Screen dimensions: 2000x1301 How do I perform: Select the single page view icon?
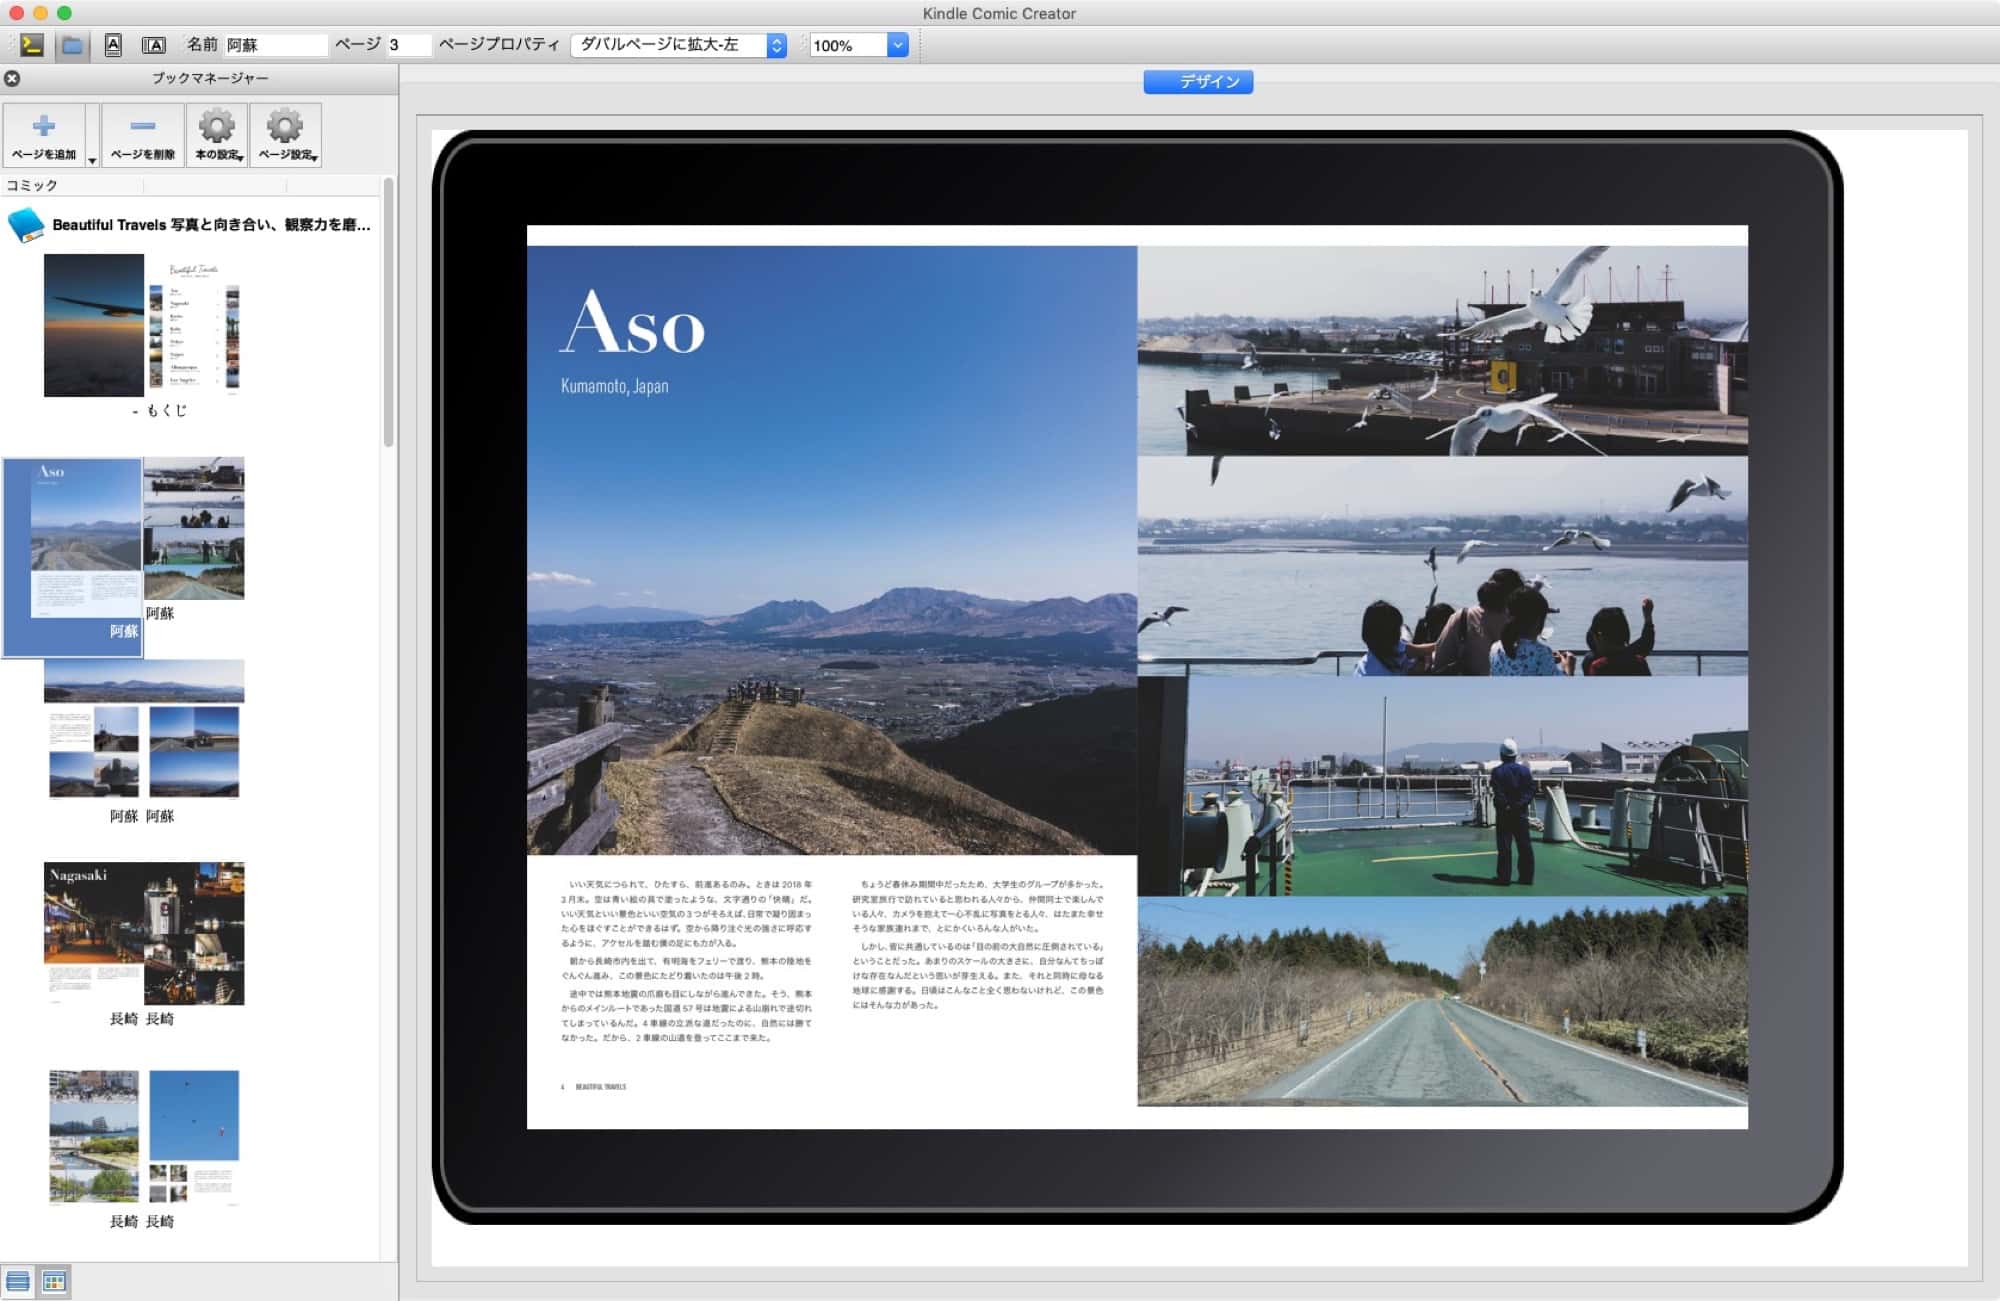(x=113, y=45)
